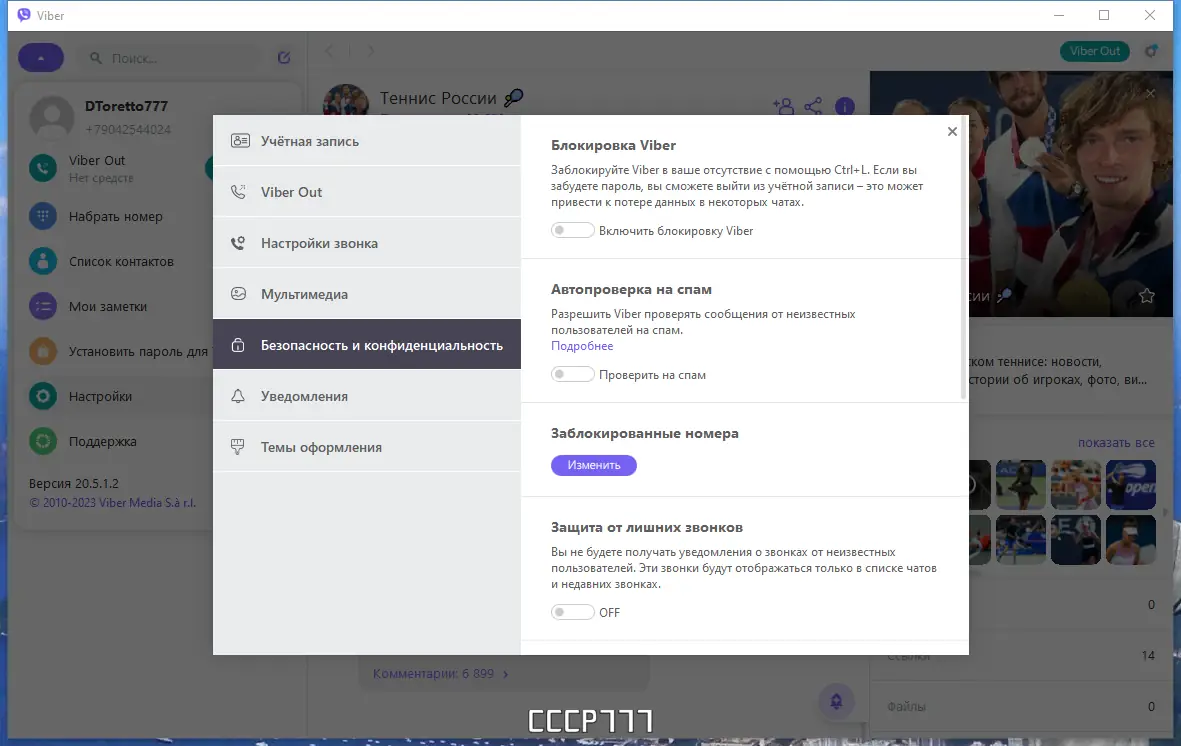This screenshot has width=1181, height=746.
Task: Click forward navigation arrow
Action: tap(371, 50)
